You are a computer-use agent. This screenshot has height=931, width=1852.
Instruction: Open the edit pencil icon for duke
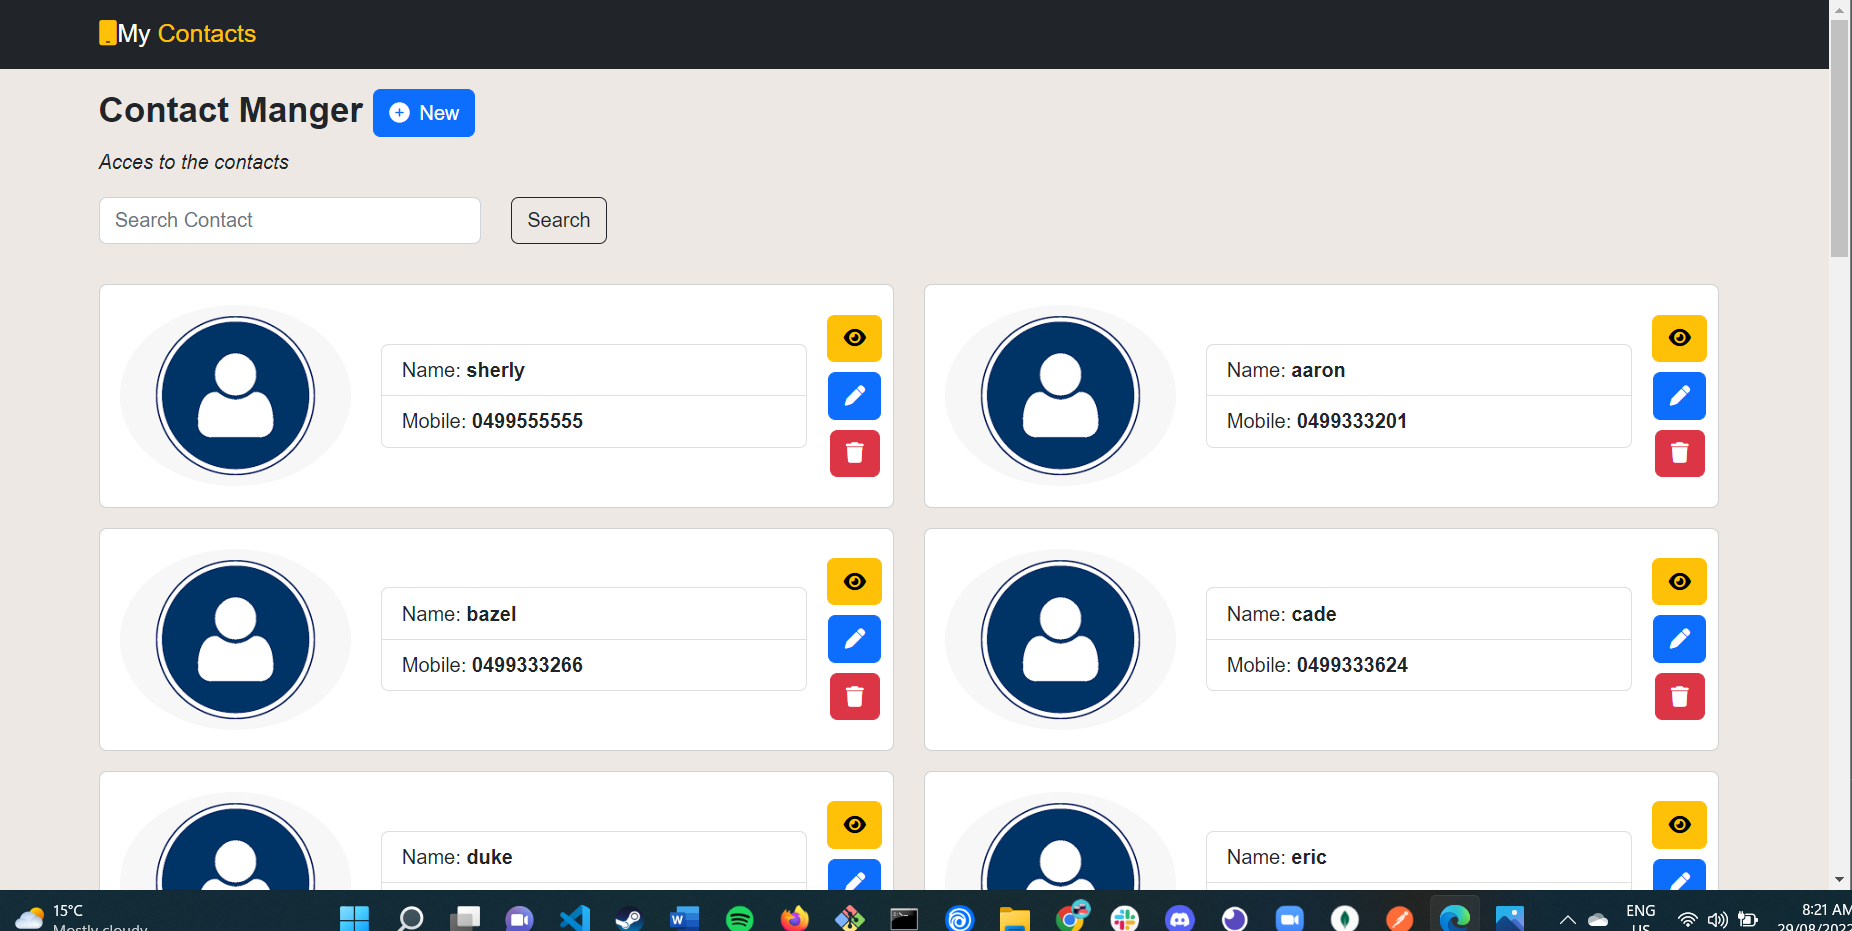click(853, 878)
